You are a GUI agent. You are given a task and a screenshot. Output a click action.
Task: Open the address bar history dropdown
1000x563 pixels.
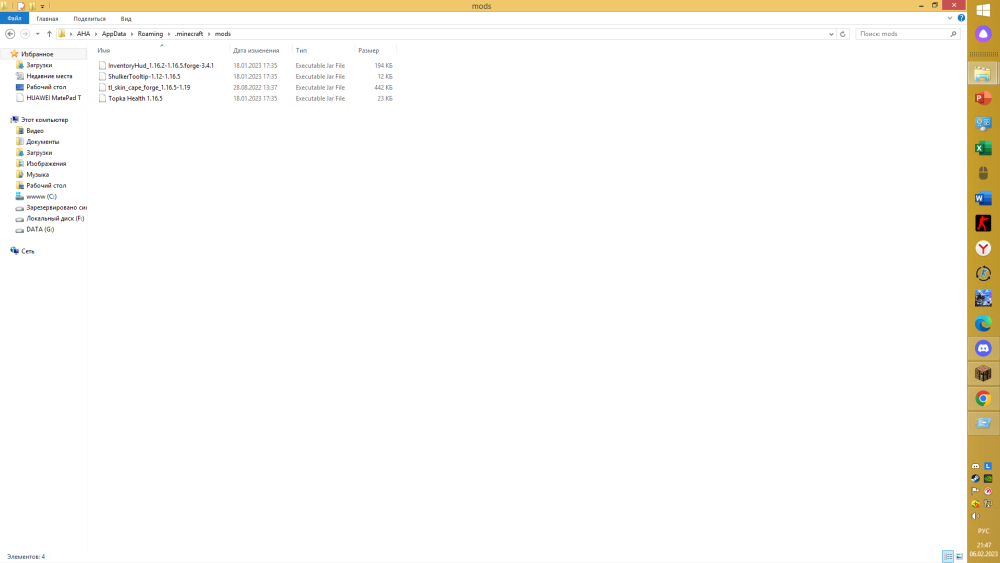click(x=831, y=34)
